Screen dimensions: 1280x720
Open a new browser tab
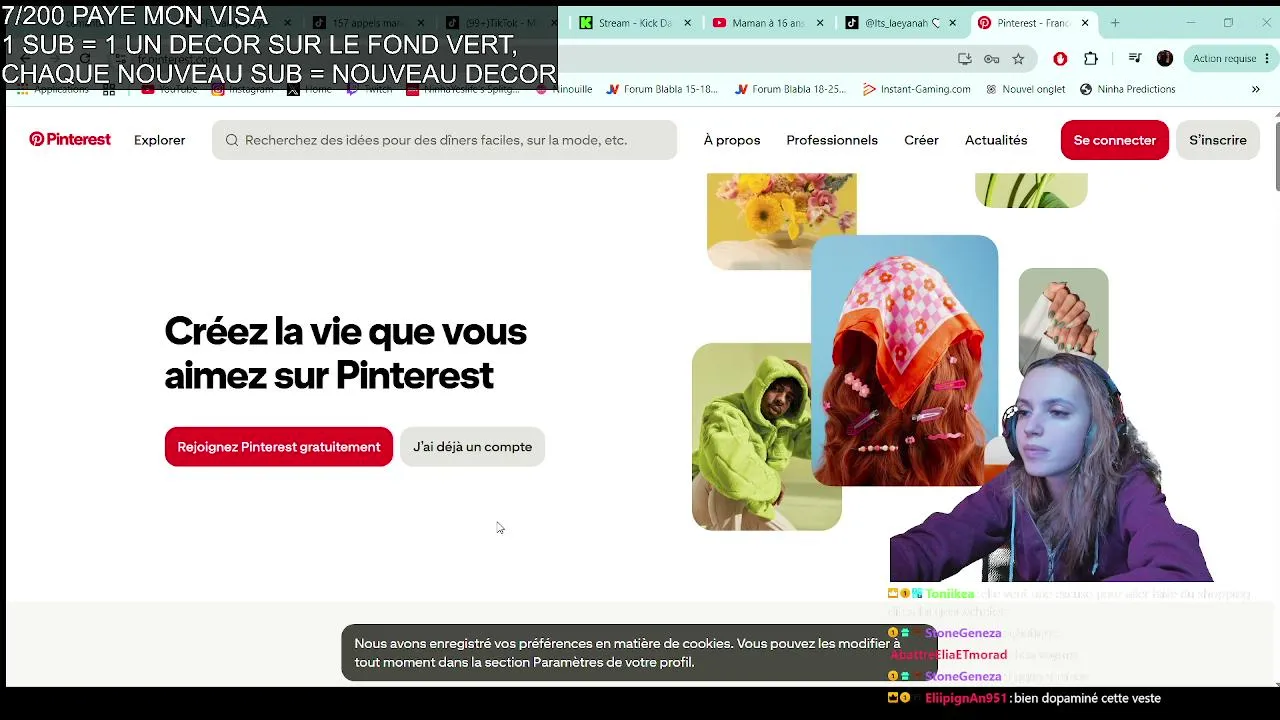point(1115,23)
